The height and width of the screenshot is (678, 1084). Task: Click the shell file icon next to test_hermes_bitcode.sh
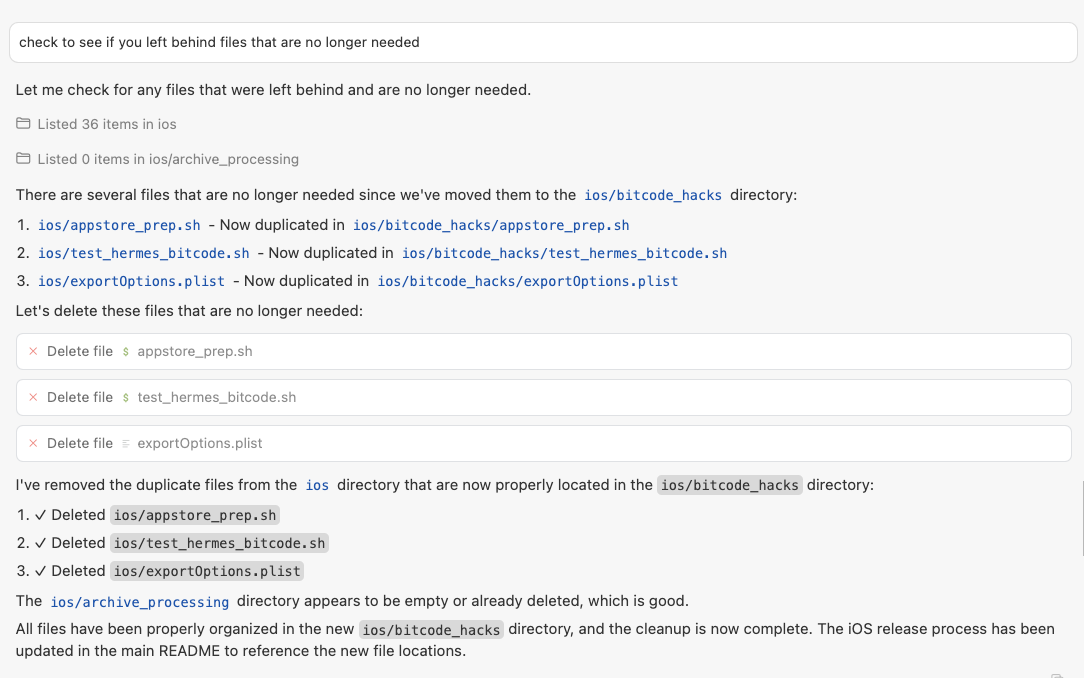click(126, 397)
